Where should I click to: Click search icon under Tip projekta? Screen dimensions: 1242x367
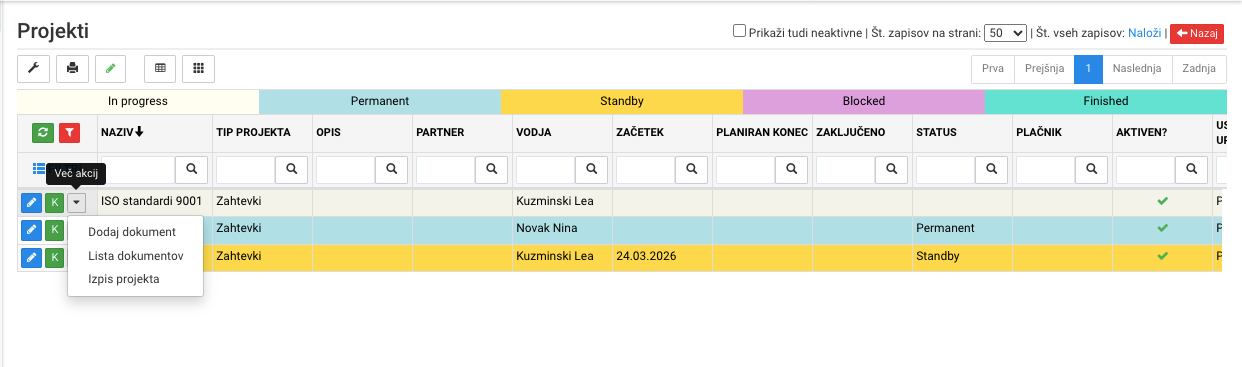coord(291,169)
